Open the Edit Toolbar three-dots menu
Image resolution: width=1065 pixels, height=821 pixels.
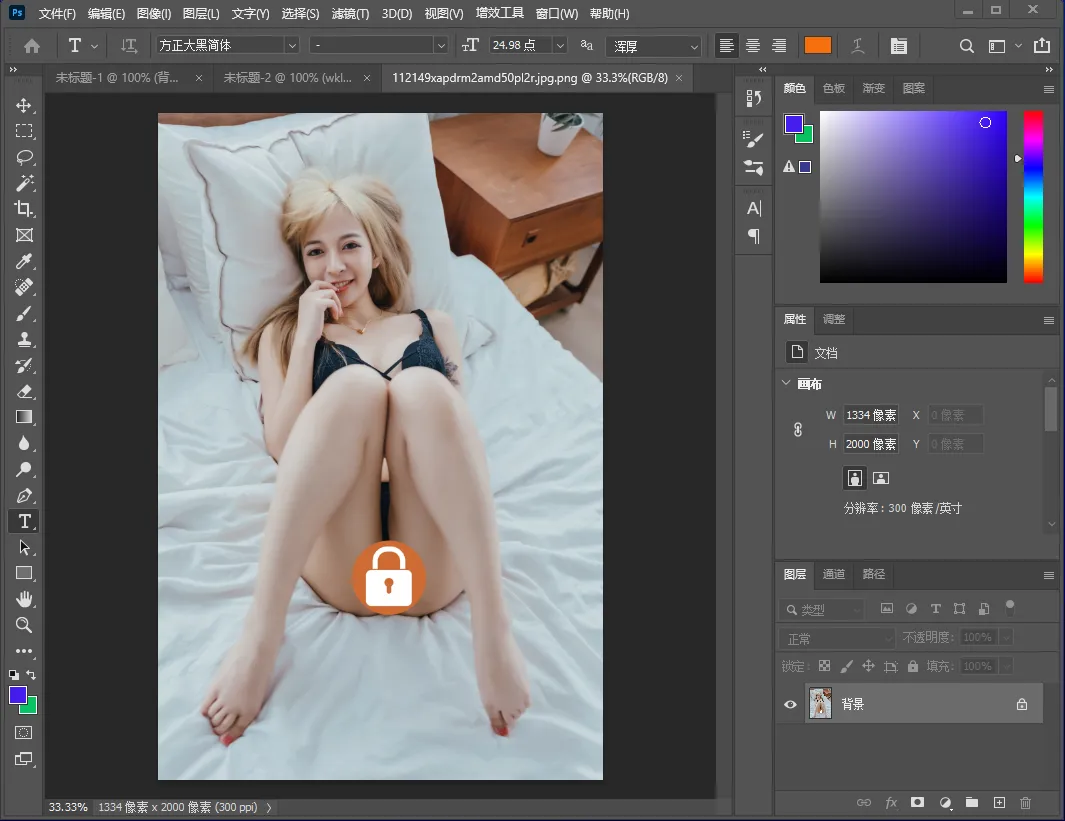click(24, 651)
